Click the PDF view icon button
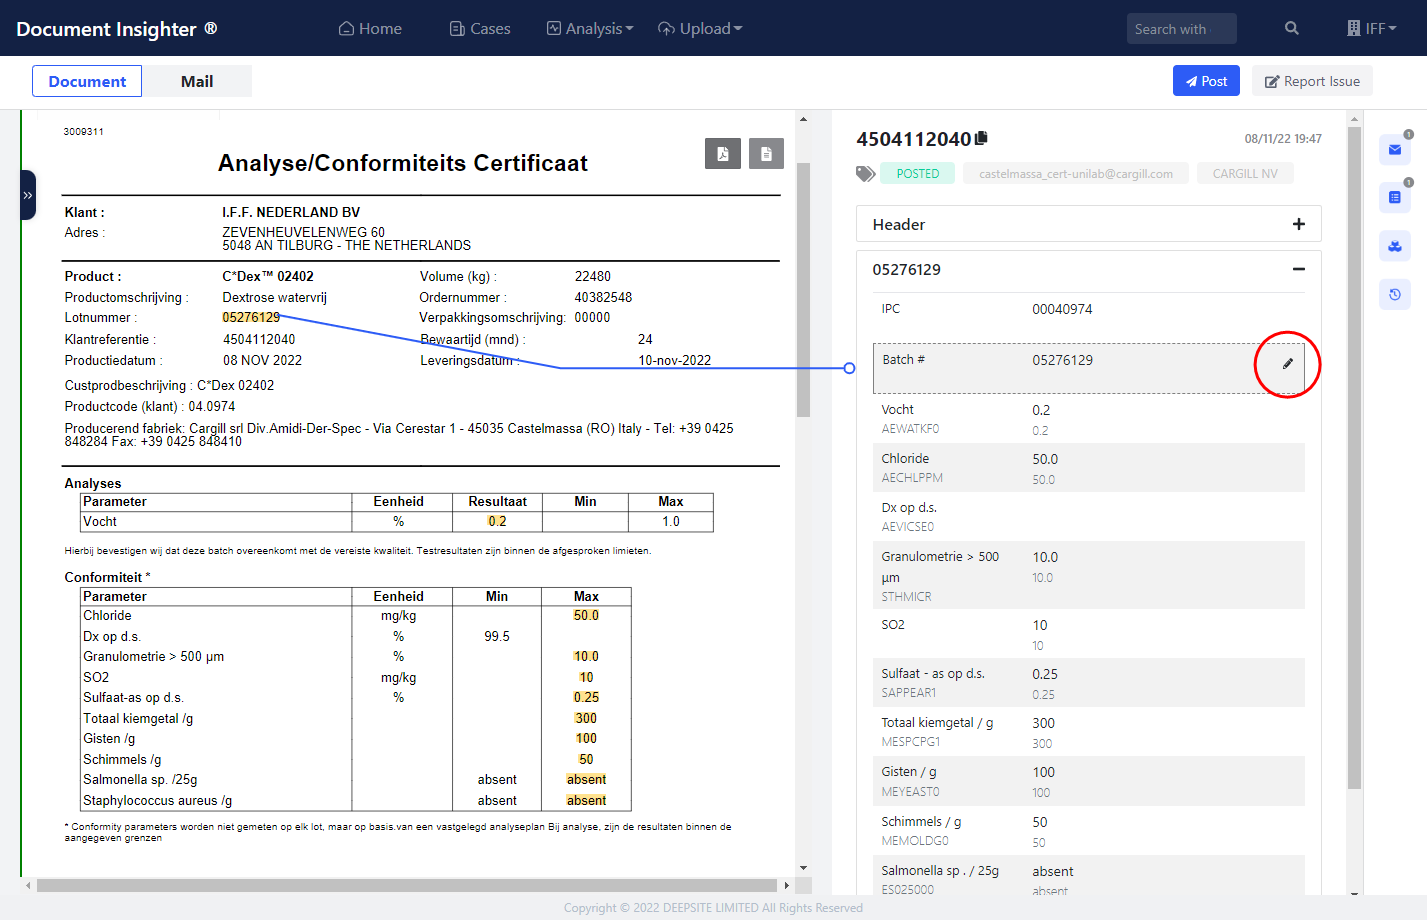 (722, 154)
